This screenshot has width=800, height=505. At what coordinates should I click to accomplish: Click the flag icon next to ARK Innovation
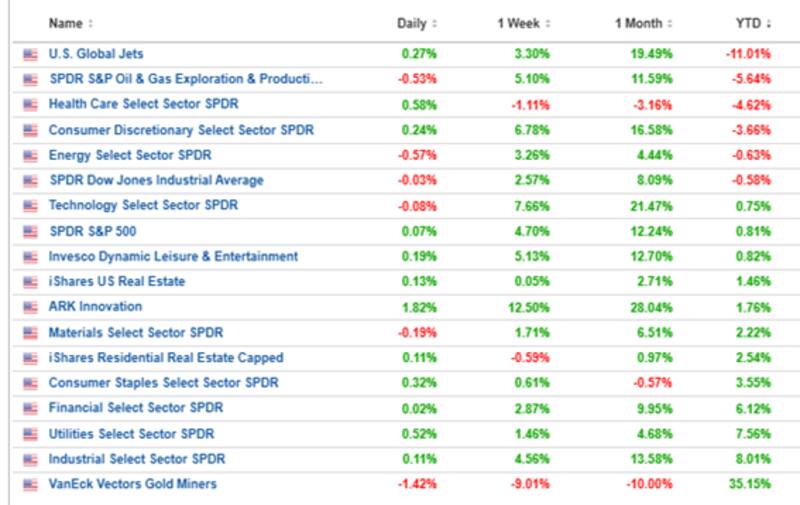30,307
